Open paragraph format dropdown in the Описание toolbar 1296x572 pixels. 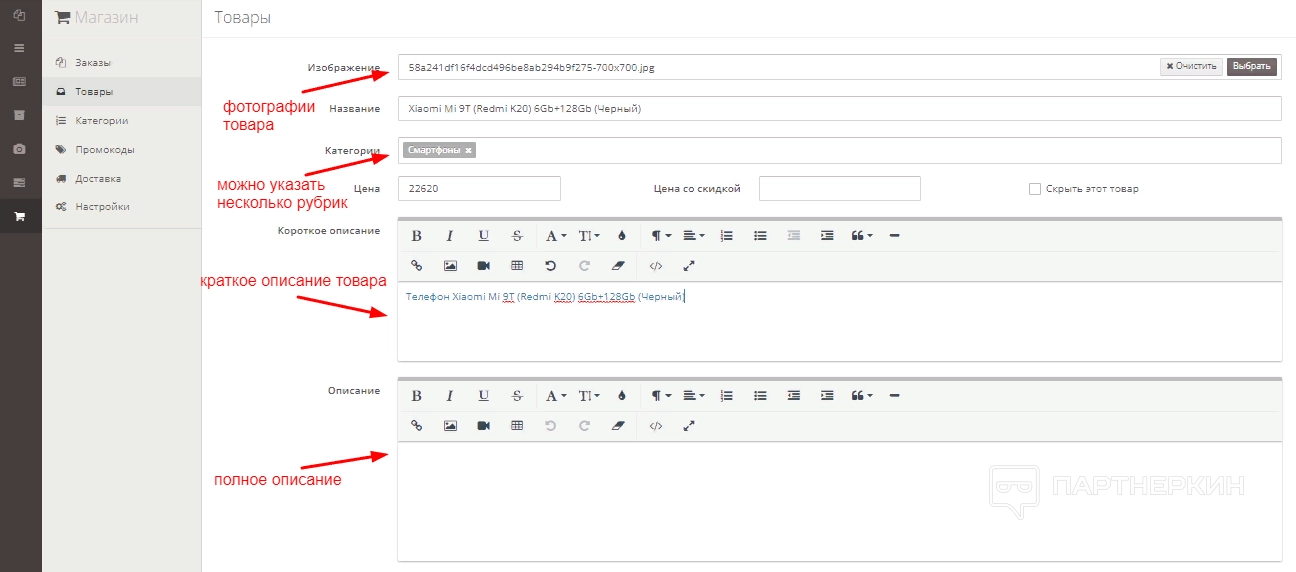click(x=661, y=396)
